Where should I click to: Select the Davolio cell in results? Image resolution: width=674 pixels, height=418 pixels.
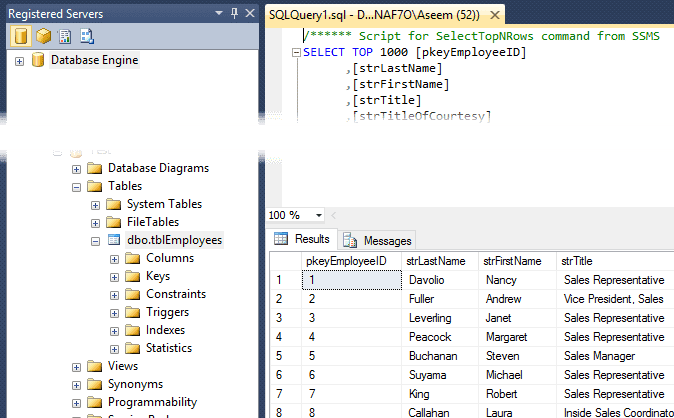pos(427,280)
